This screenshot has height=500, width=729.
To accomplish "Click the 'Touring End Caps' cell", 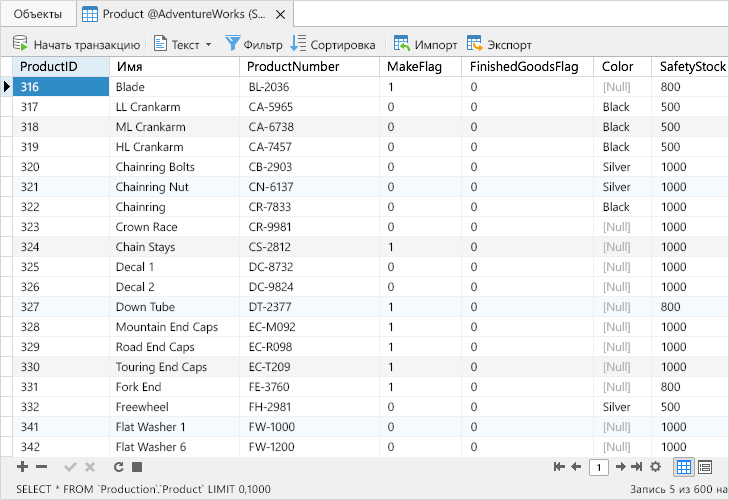I will point(174,367).
